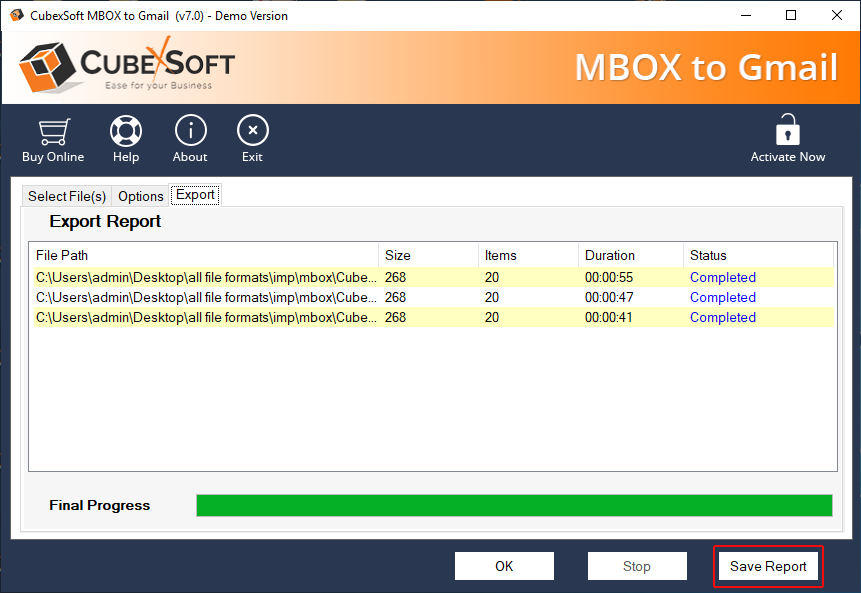Click the Activate Now padlock icon

point(788,131)
